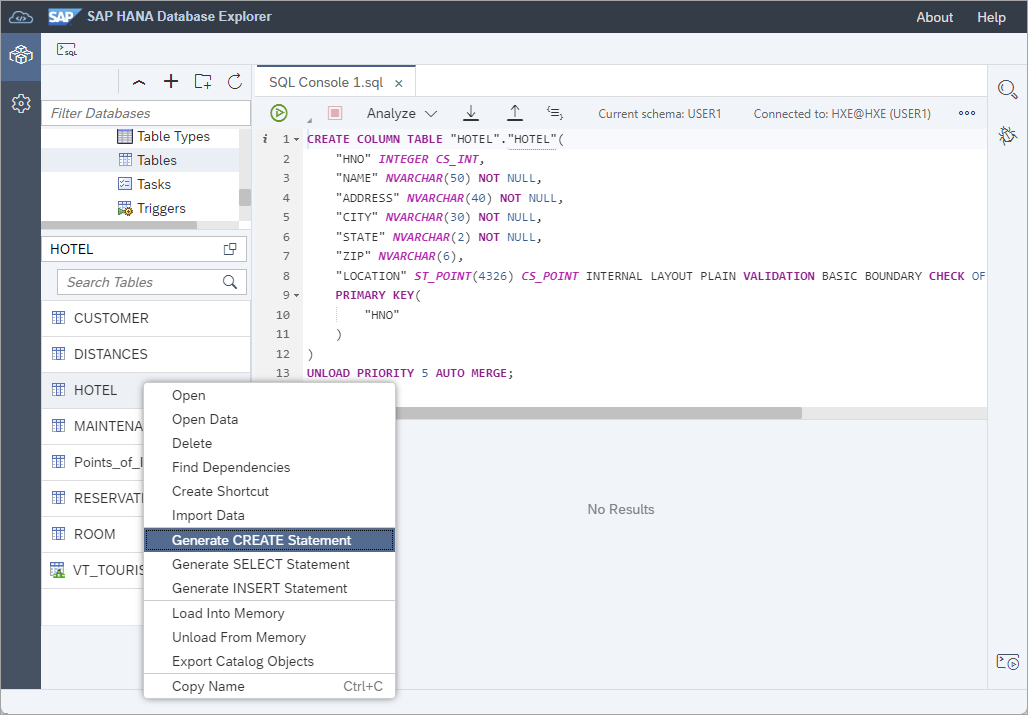Screen dimensions: 1028x715
Task: Select the RESERVATI... table row
Action: (x=92, y=499)
